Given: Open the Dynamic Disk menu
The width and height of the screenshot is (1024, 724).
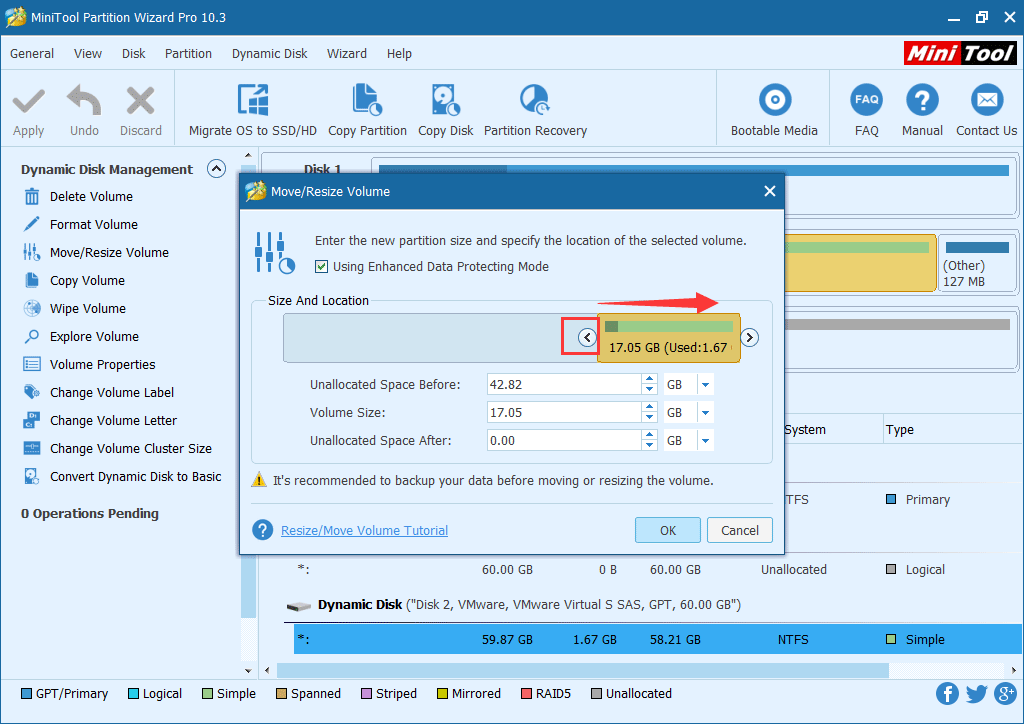Looking at the screenshot, I should pos(269,54).
